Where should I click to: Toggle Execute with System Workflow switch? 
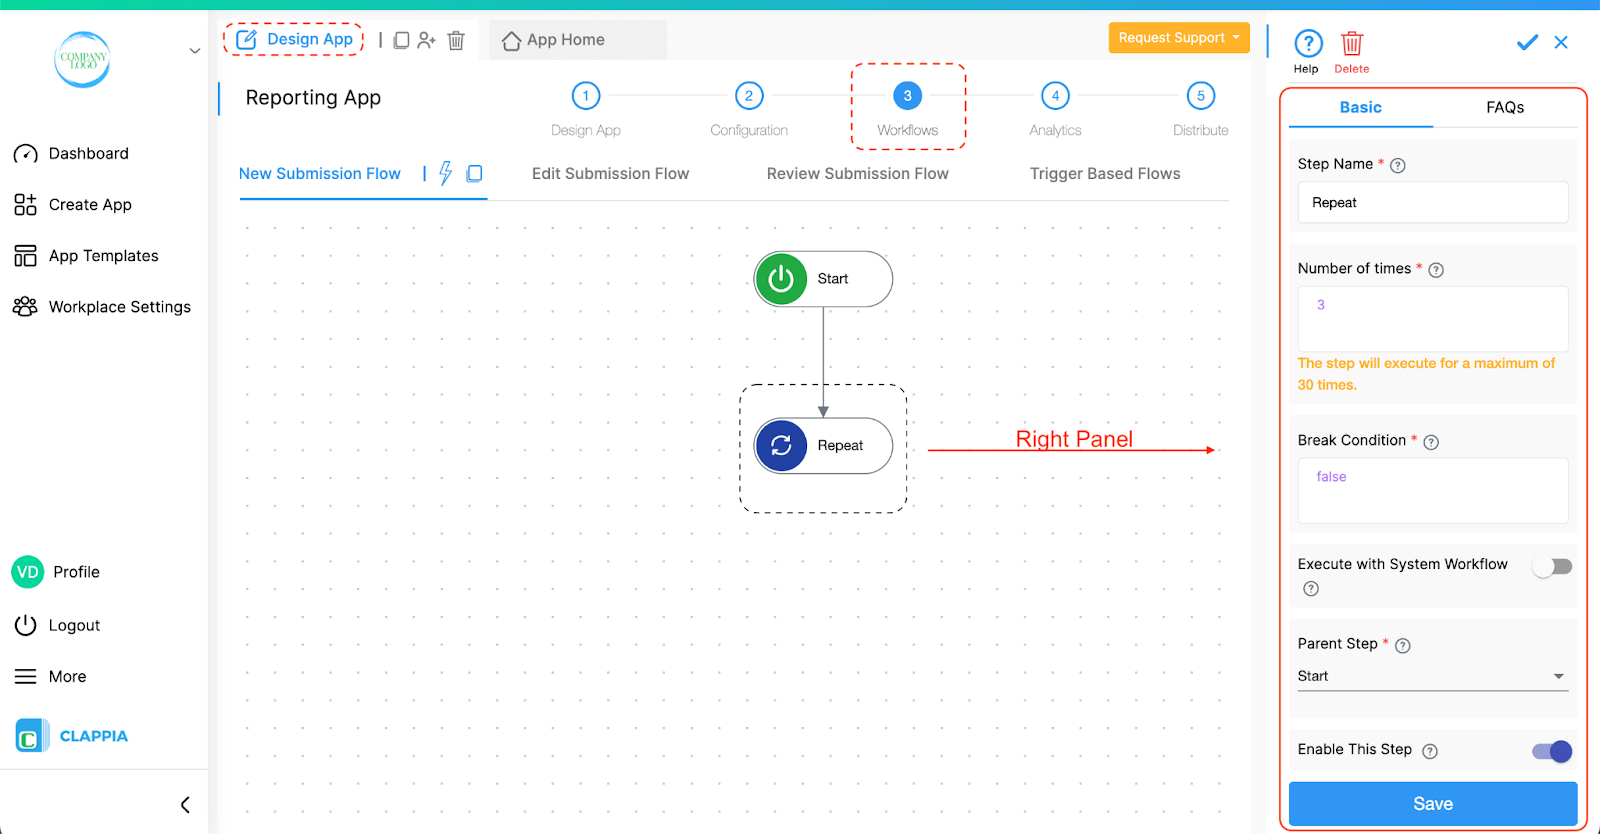[x=1552, y=567]
